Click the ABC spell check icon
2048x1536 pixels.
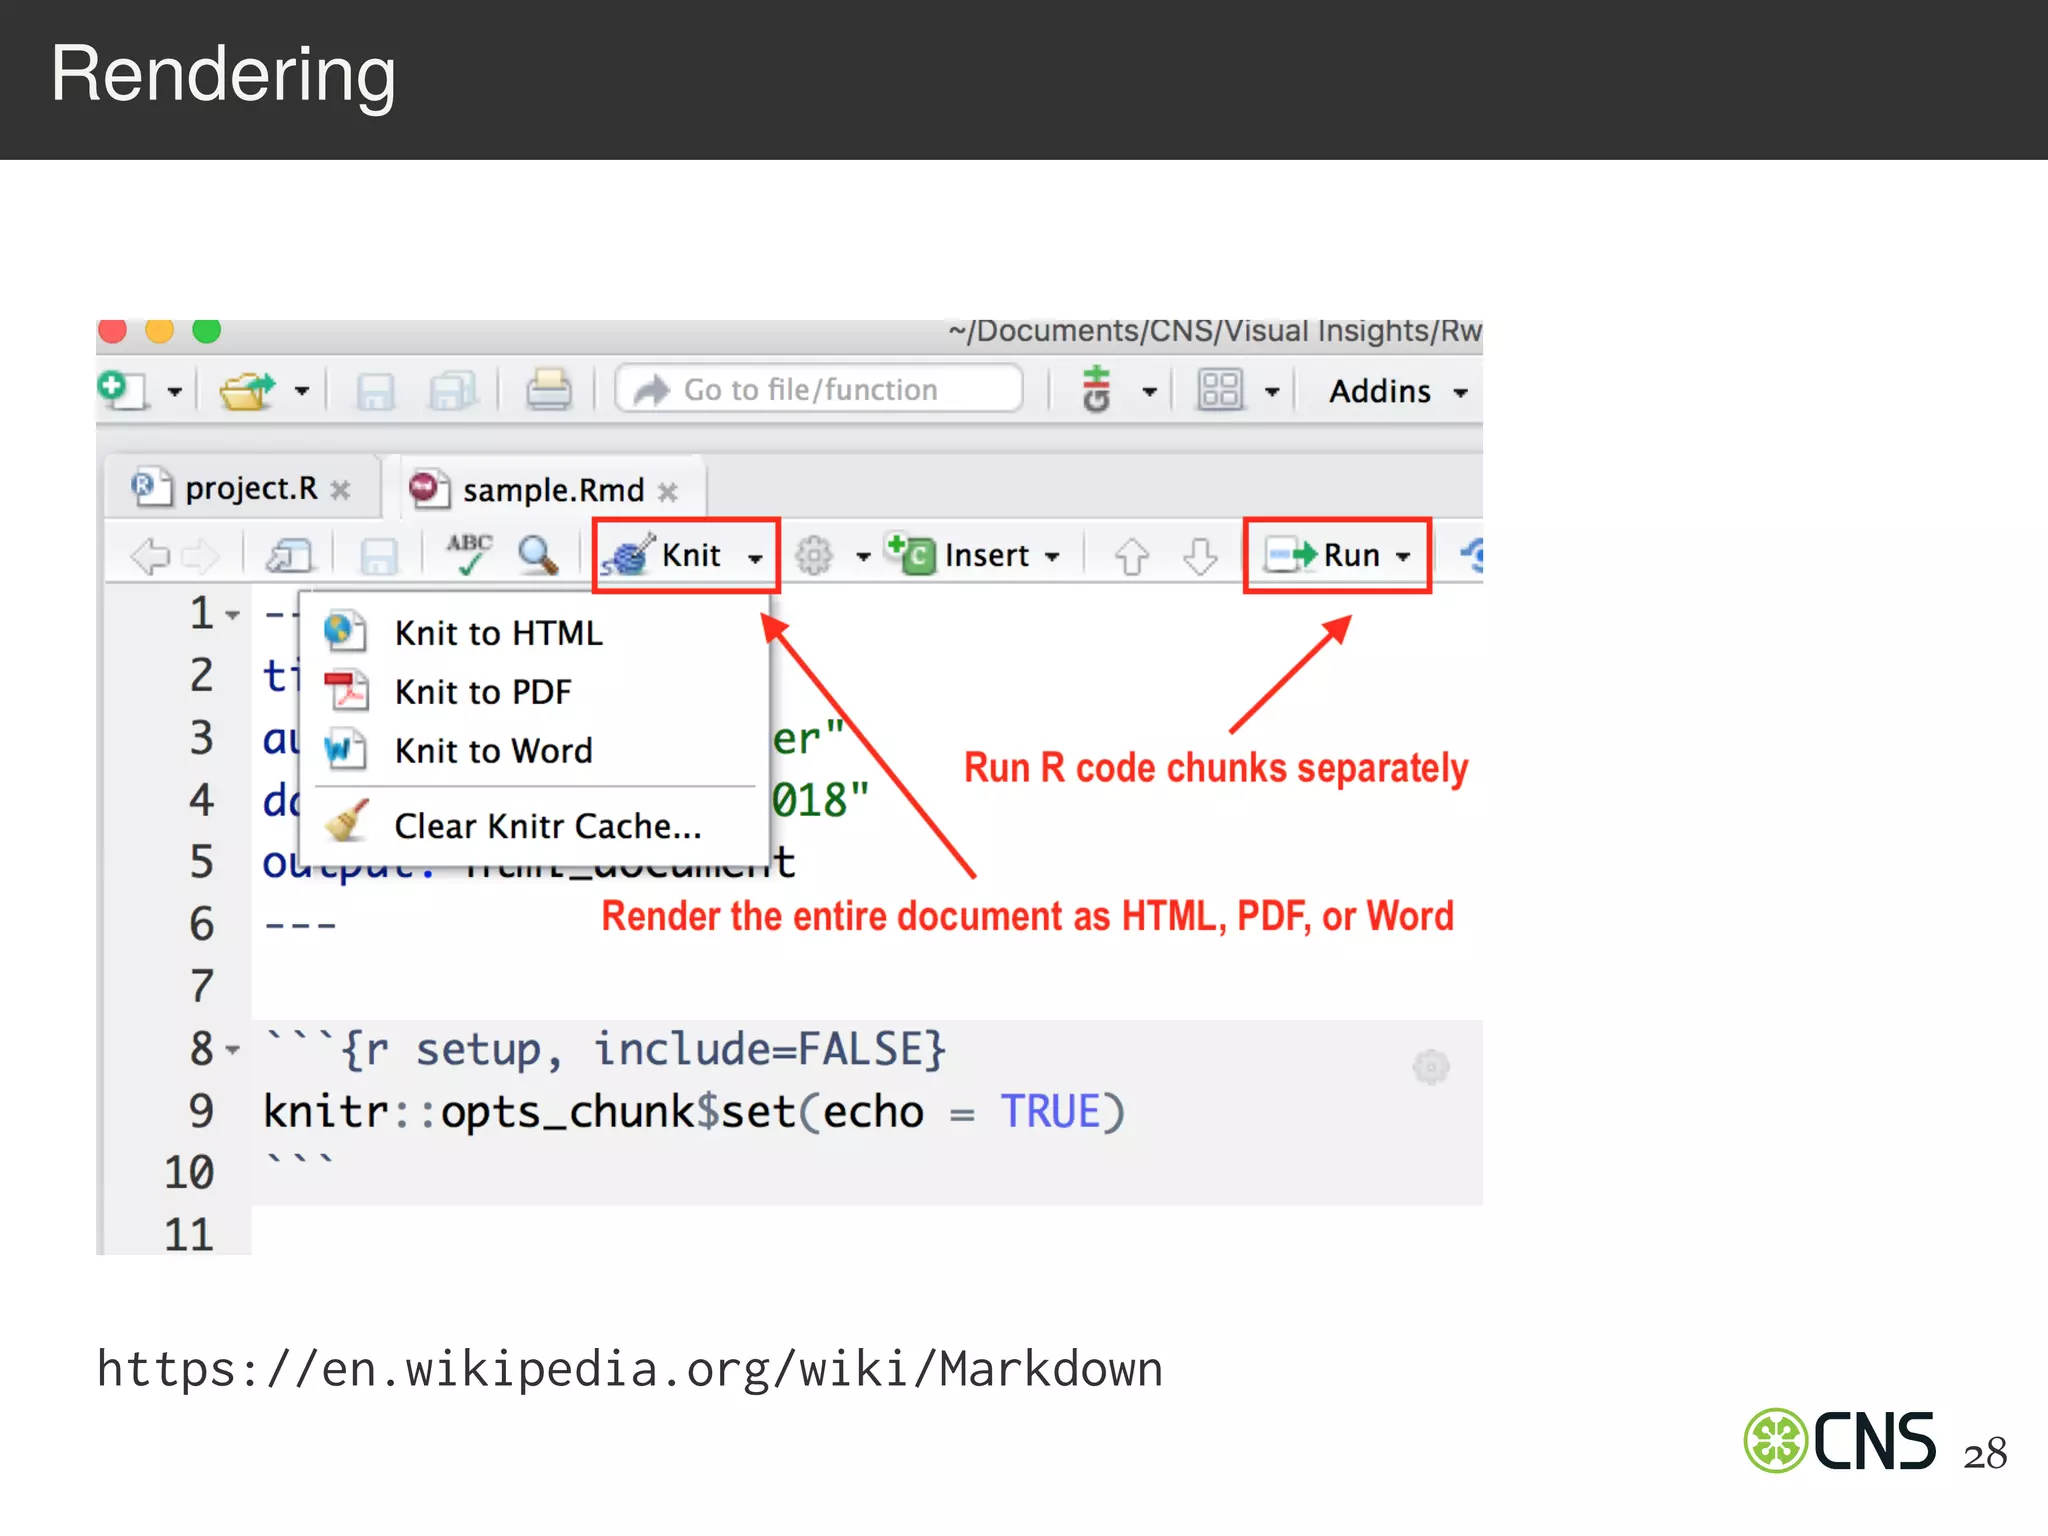pyautogui.click(x=469, y=555)
